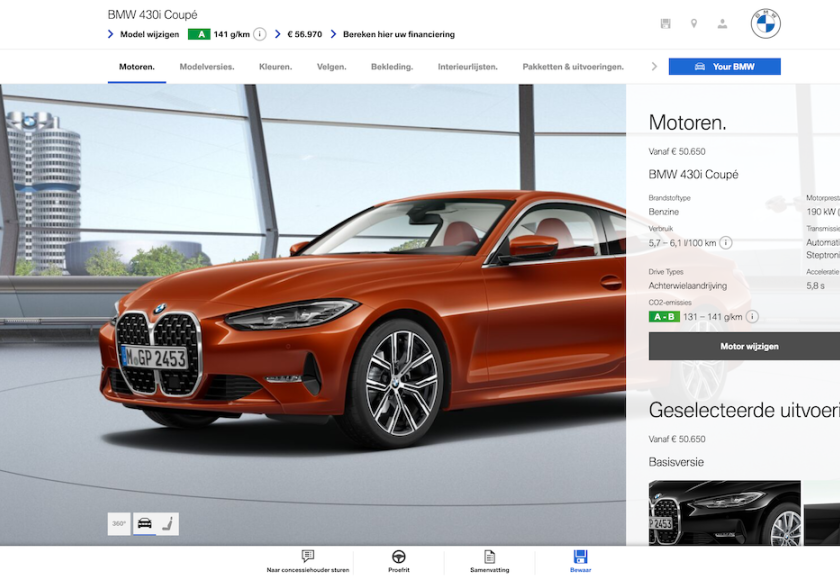Viewport: 840px width, 580px height.
Task: Show info for 141 g/km emission
Action: [260, 34]
